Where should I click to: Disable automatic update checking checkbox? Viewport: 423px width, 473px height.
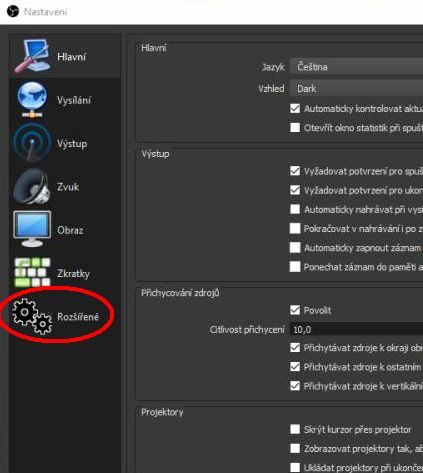[x=295, y=108]
